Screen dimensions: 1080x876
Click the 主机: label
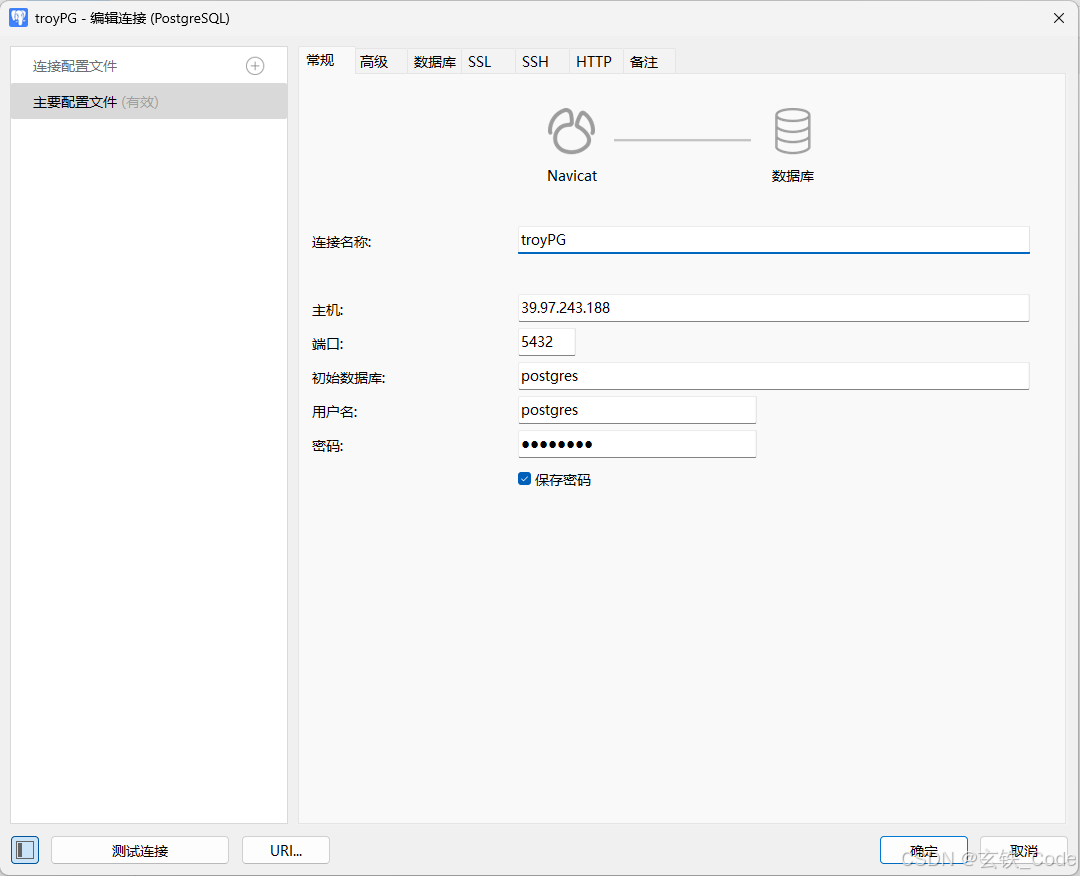(328, 310)
